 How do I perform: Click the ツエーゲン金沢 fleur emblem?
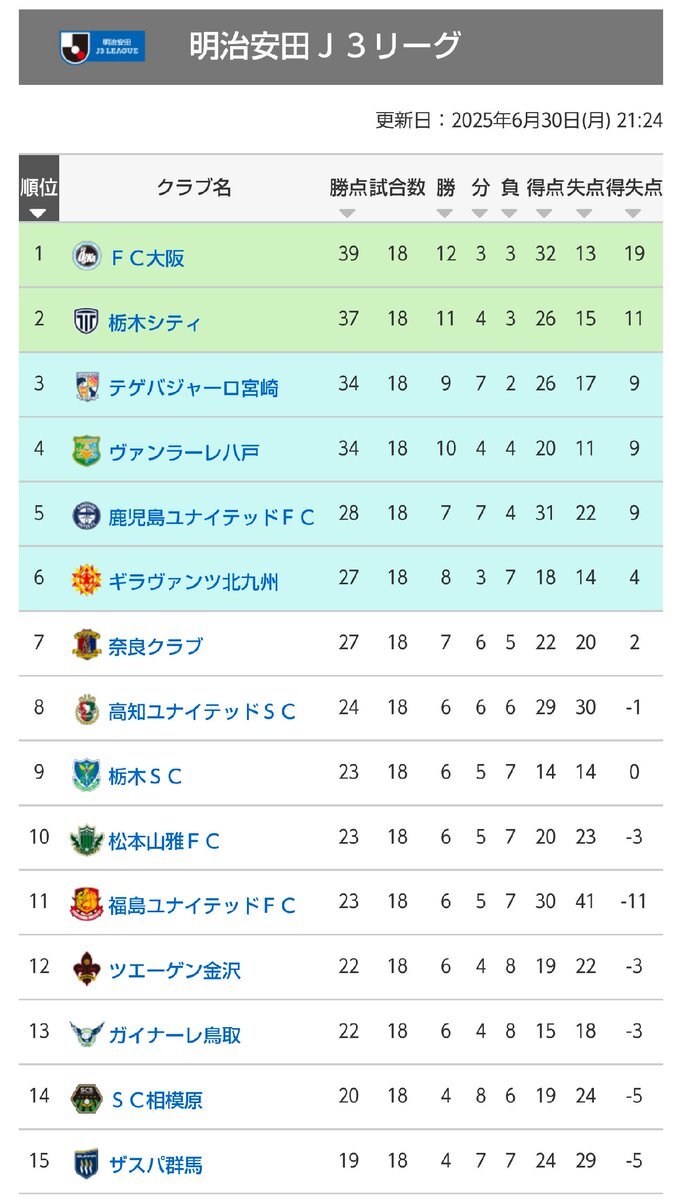[x=87, y=969]
